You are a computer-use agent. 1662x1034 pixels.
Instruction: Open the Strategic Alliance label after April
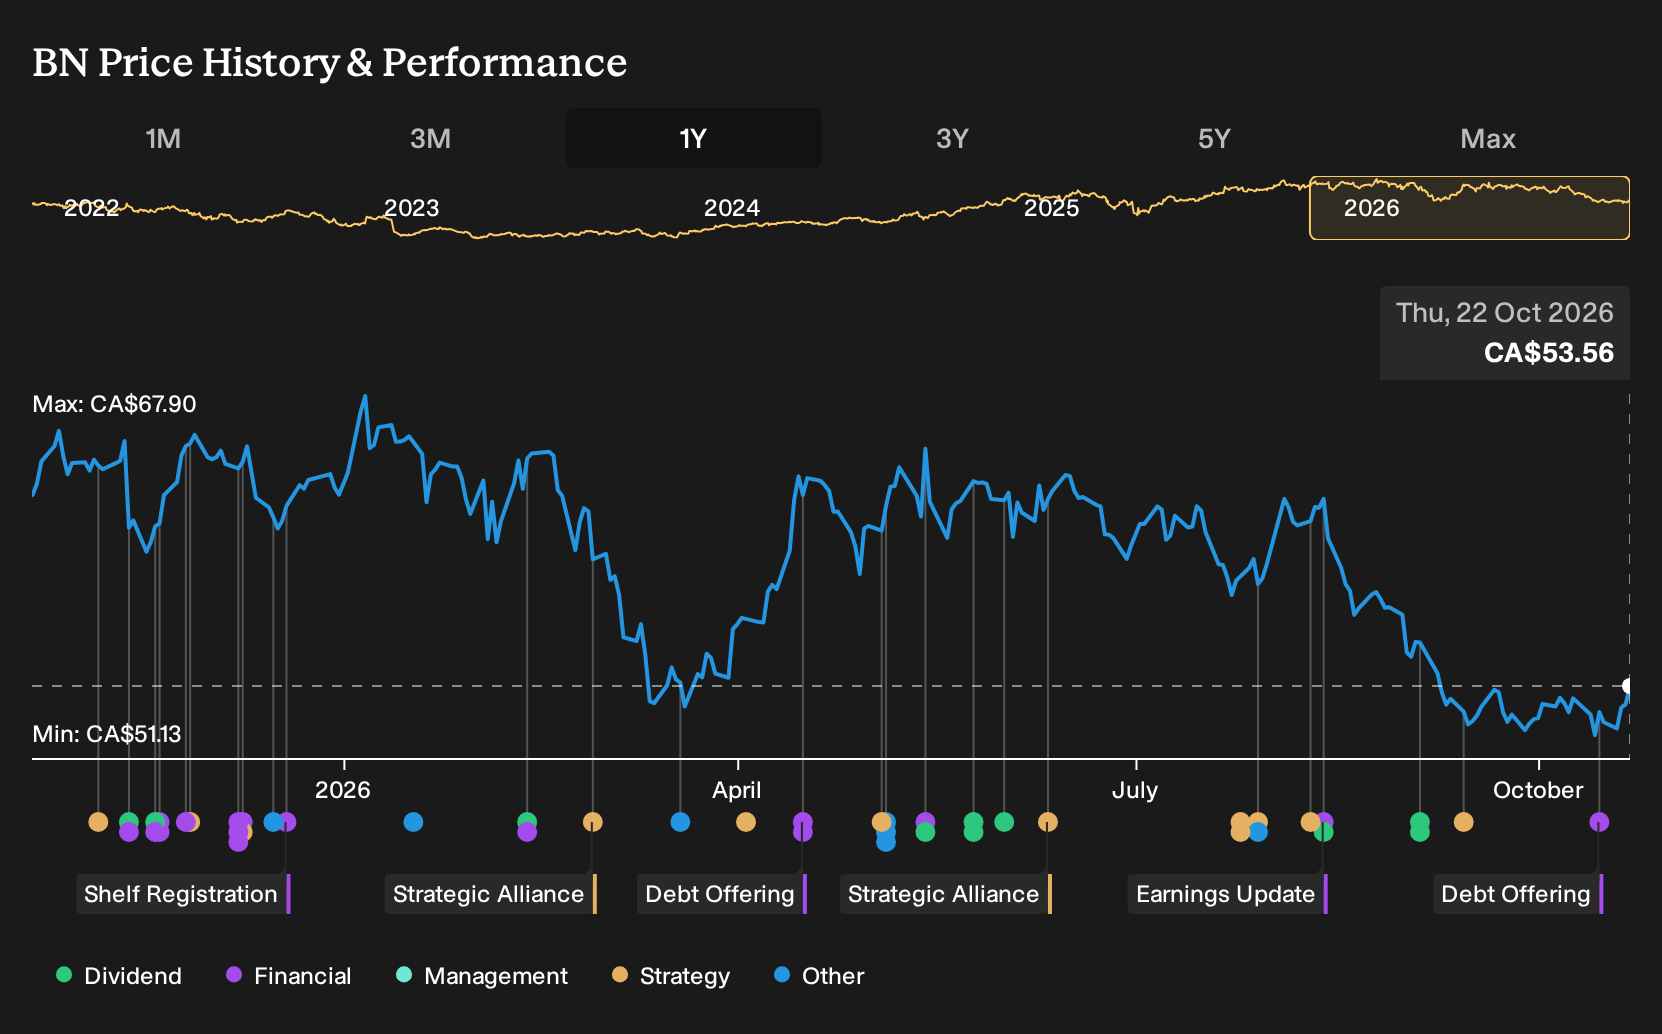click(945, 894)
